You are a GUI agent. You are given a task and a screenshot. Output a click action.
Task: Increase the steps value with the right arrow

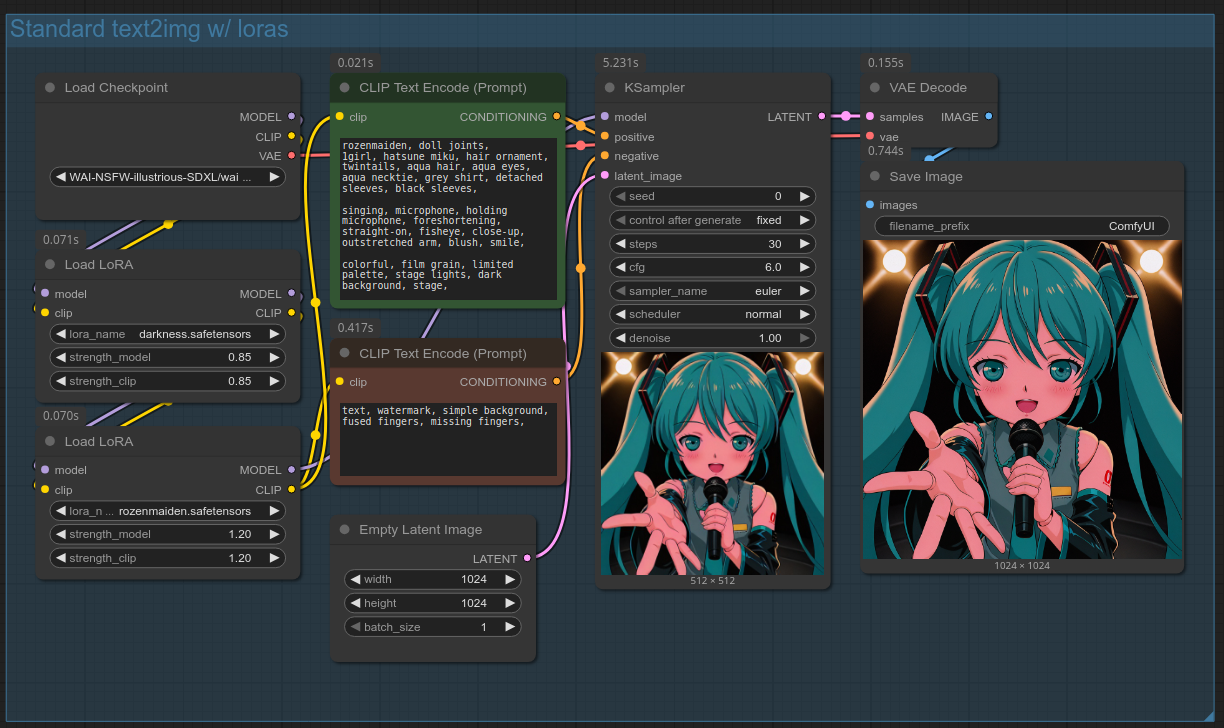click(x=805, y=244)
